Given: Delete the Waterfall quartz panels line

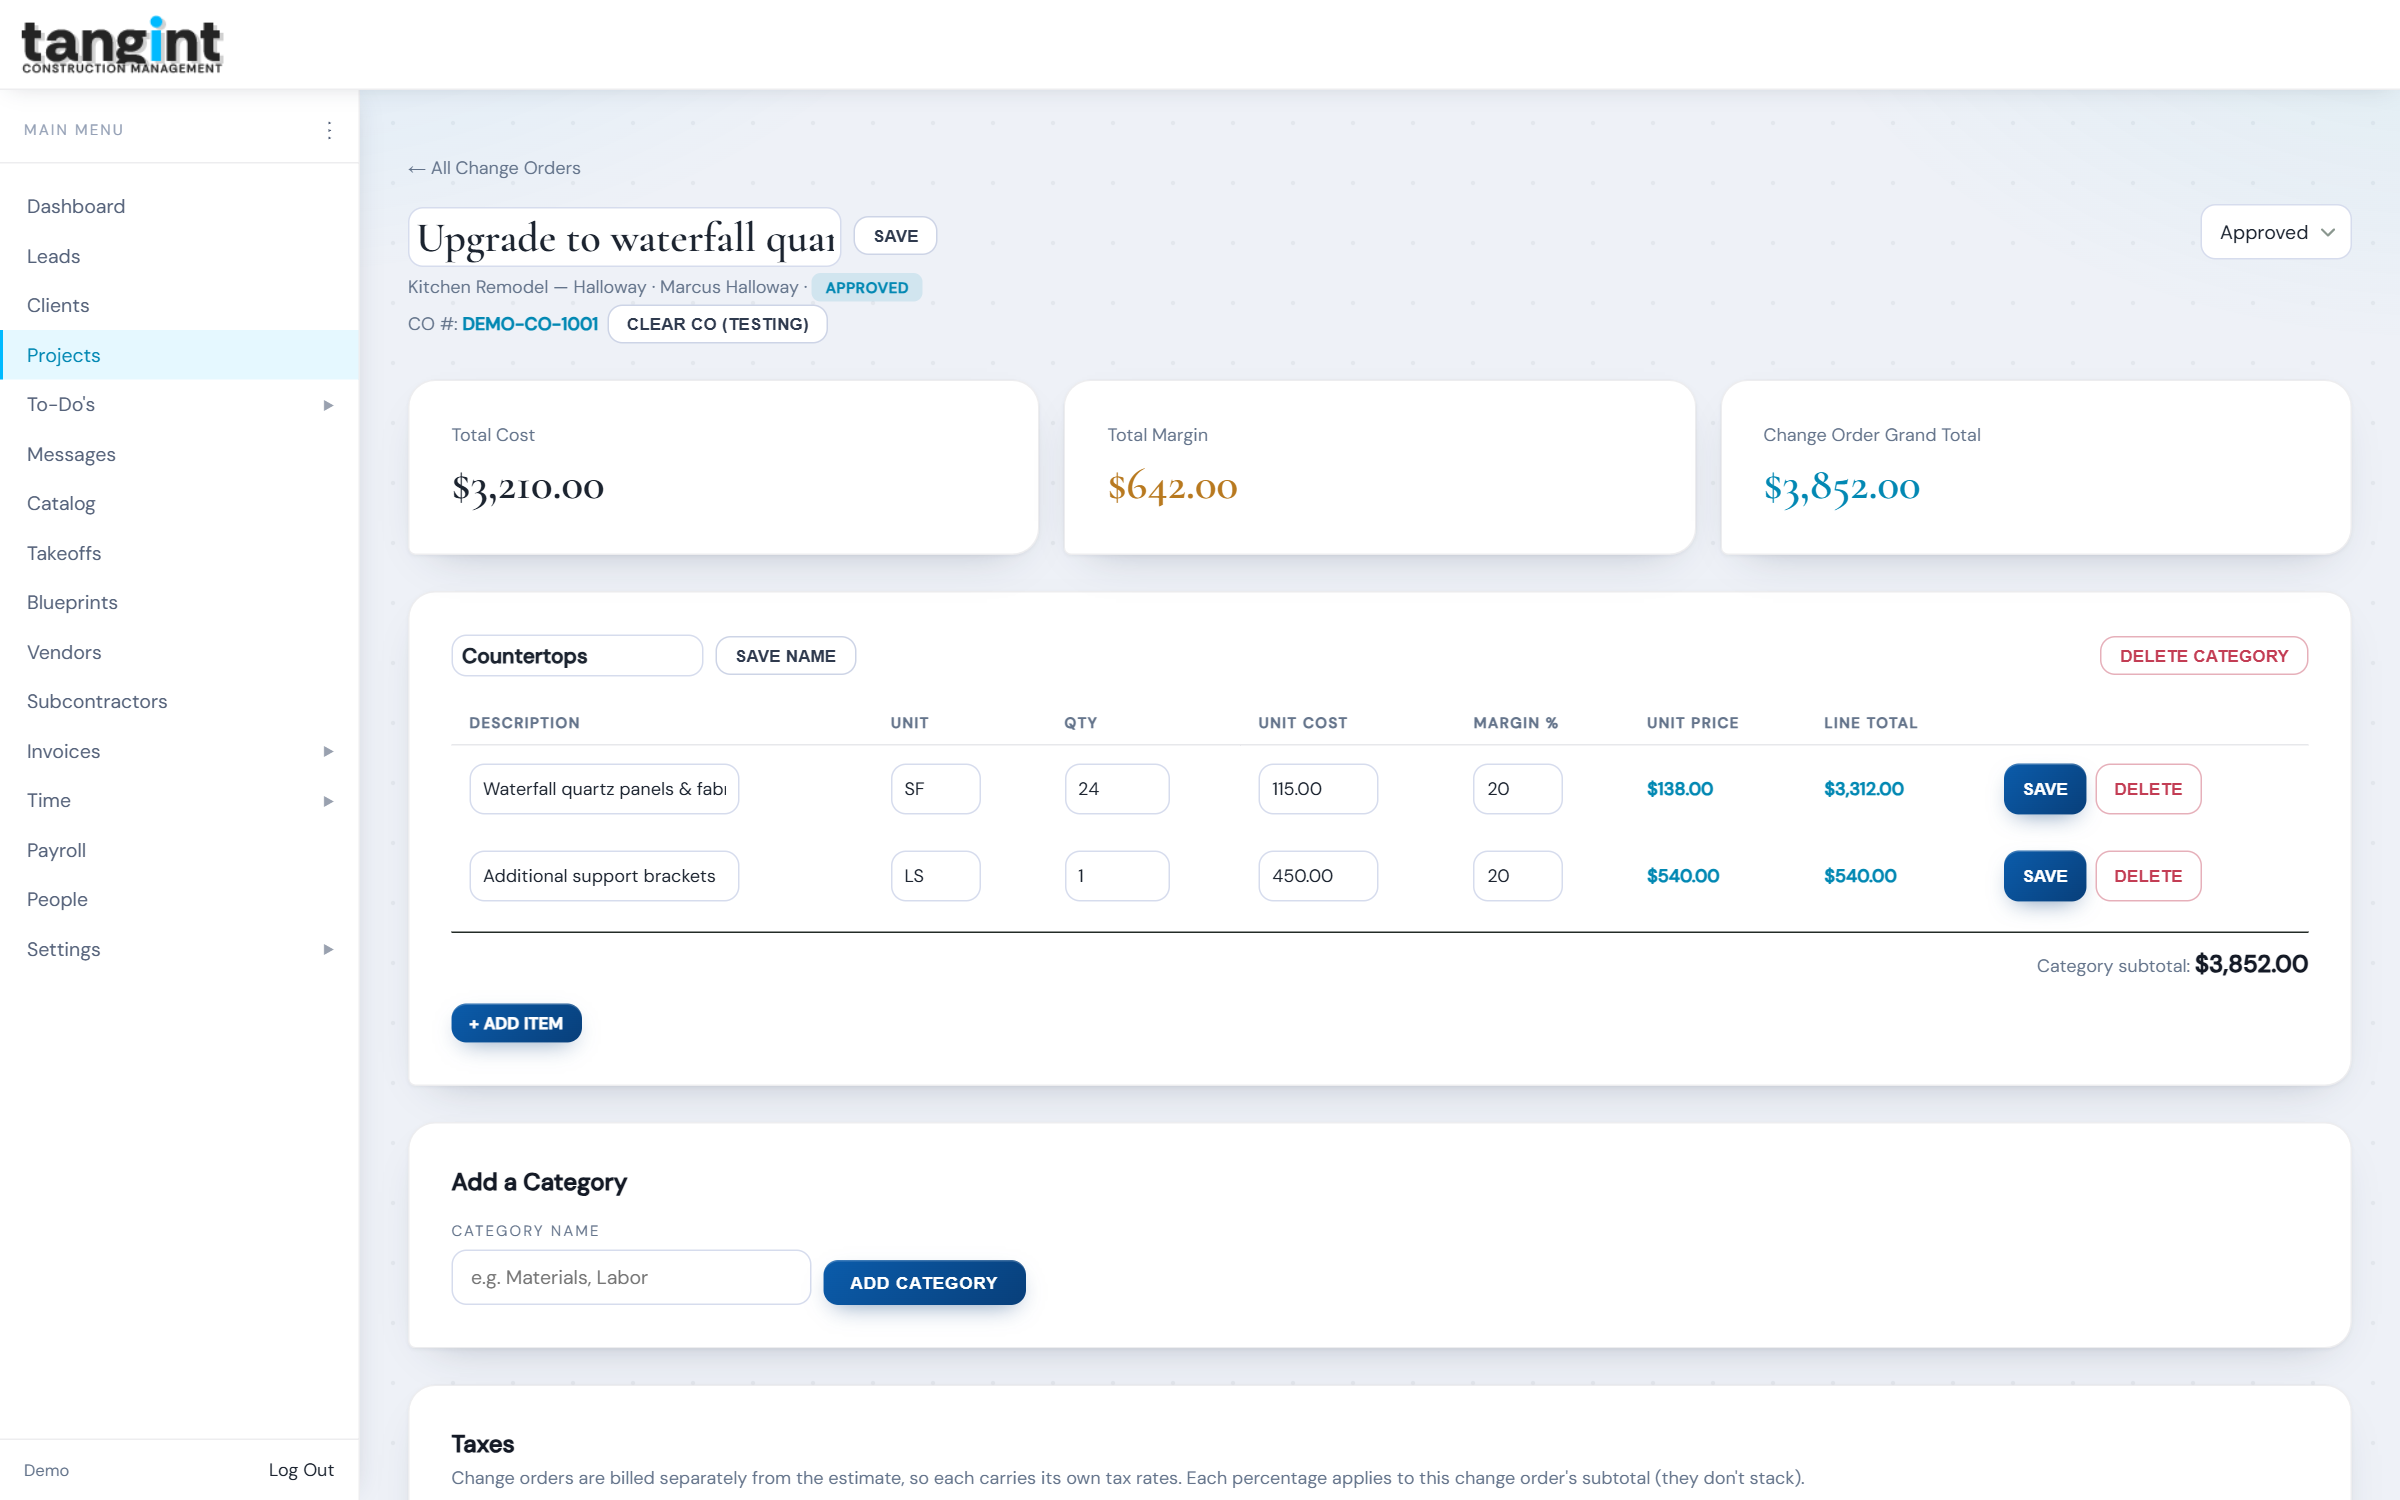Looking at the screenshot, I should pyautogui.click(x=2148, y=789).
